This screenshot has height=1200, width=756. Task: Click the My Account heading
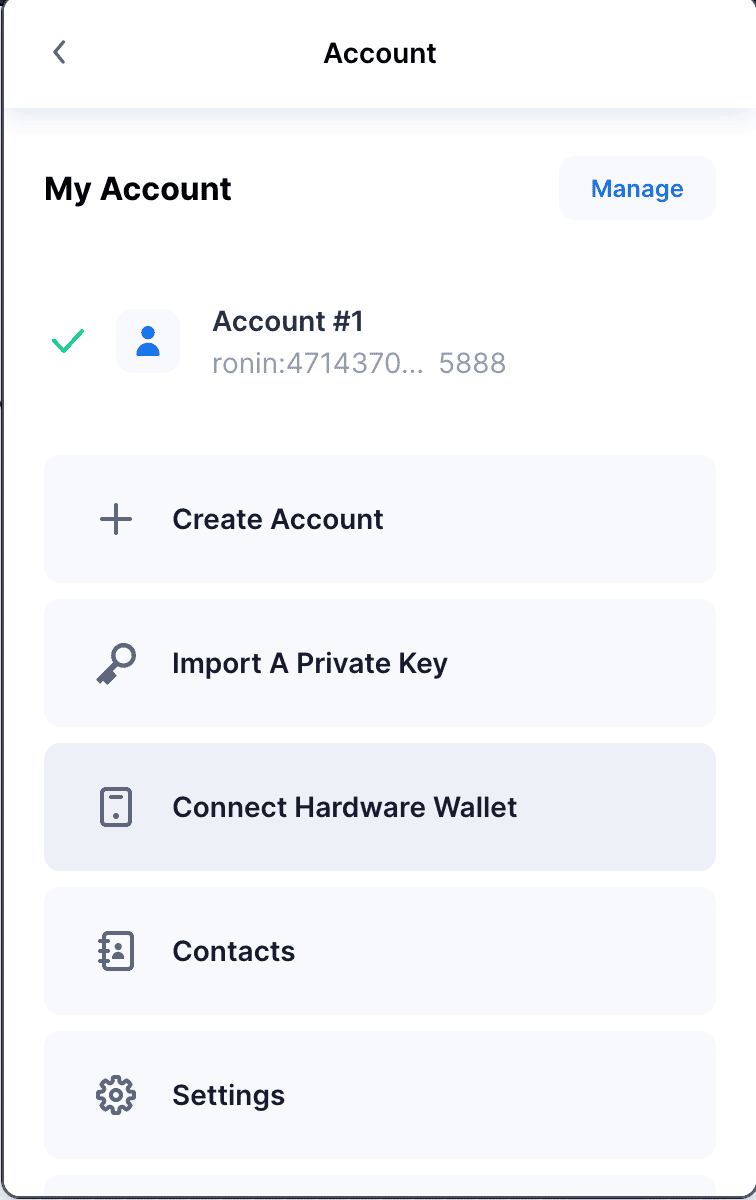click(138, 189)
